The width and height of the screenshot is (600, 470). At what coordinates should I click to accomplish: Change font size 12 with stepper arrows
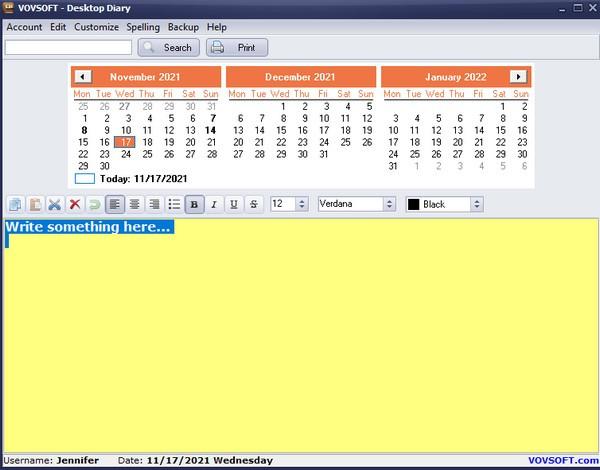(302, 204)
